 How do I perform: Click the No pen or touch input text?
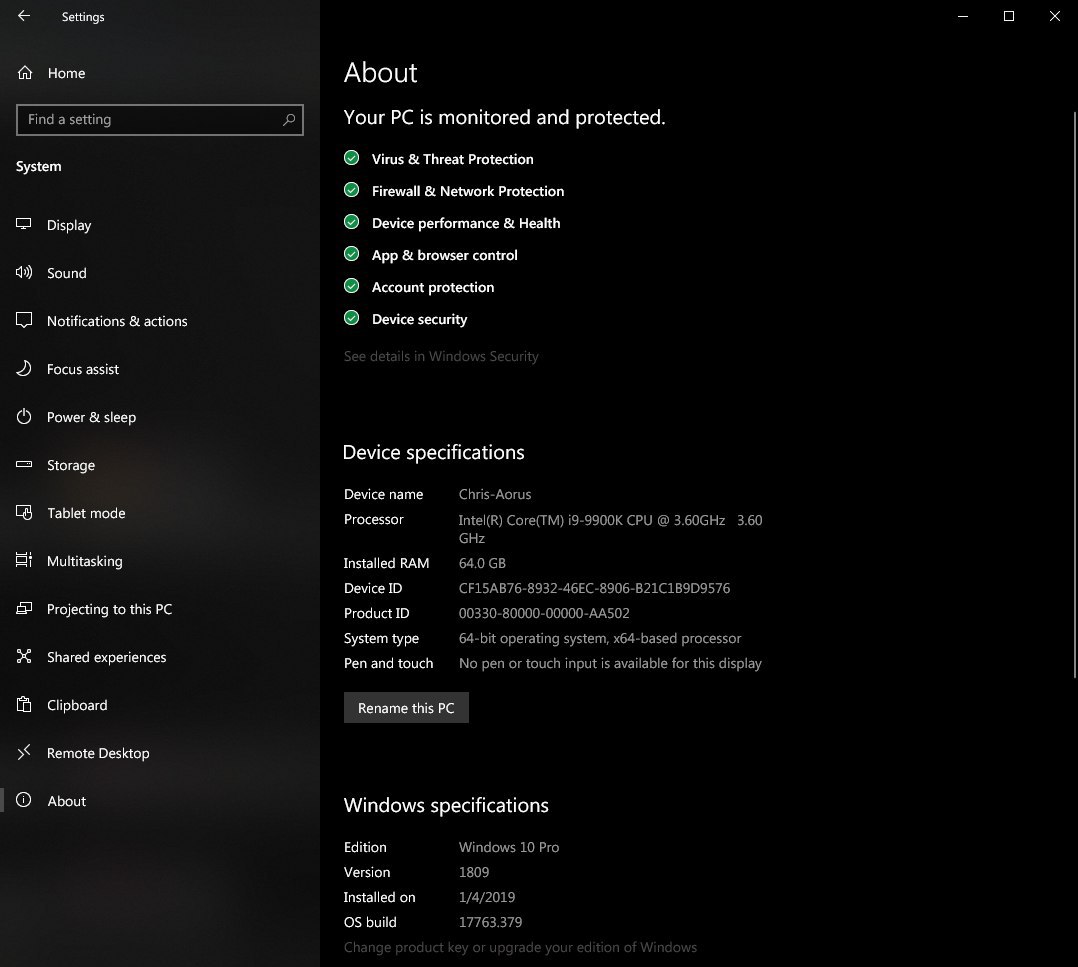pyautogui.click(x=610, y=664)
